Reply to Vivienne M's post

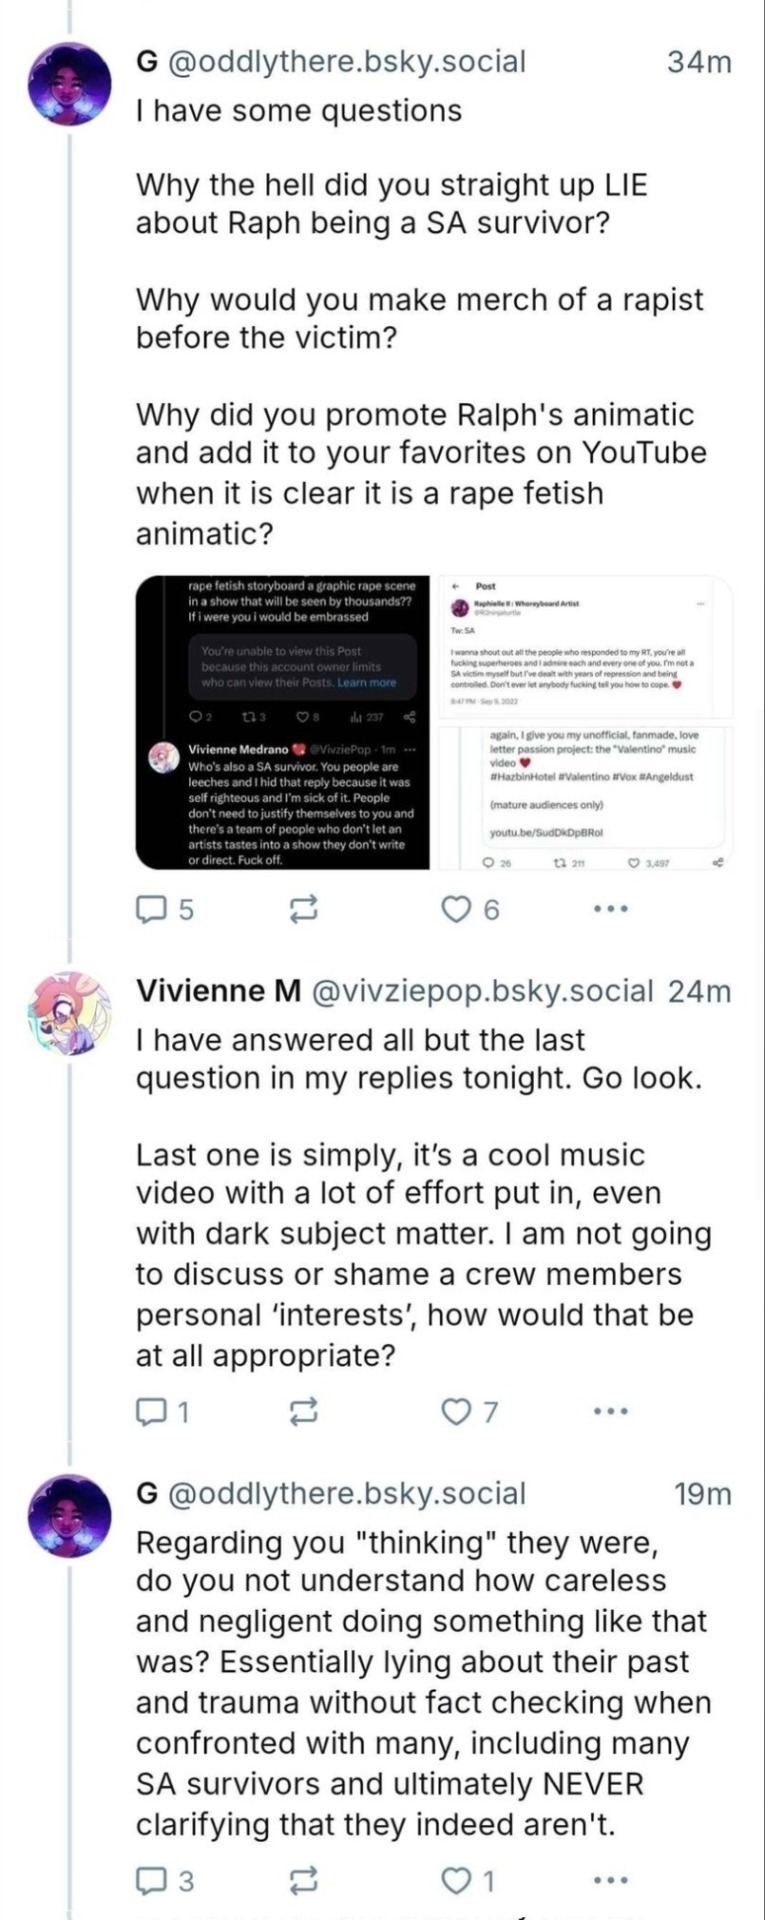pos(152,1411)
